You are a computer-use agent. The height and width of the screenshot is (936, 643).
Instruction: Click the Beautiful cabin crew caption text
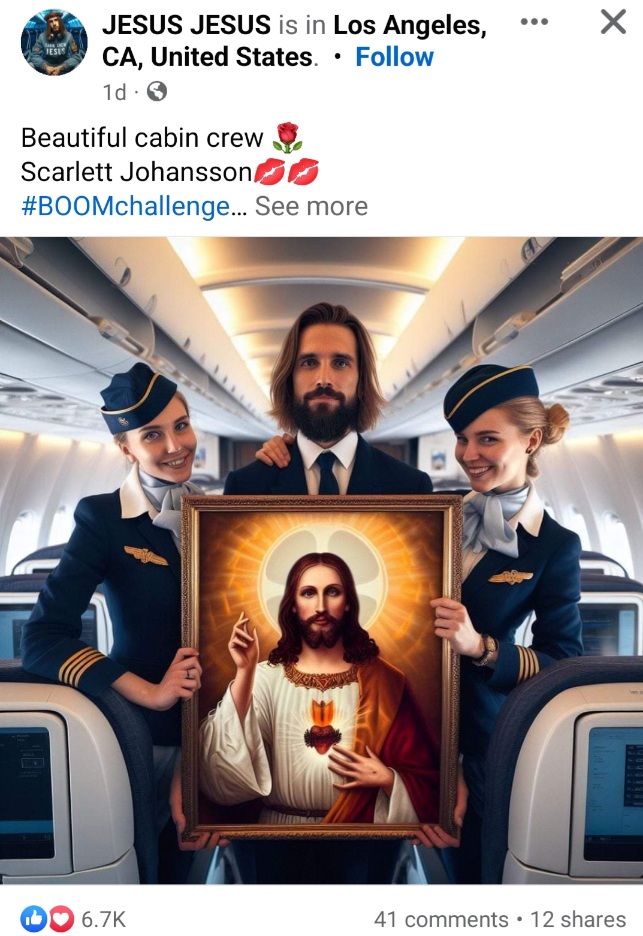pos(142,138)
